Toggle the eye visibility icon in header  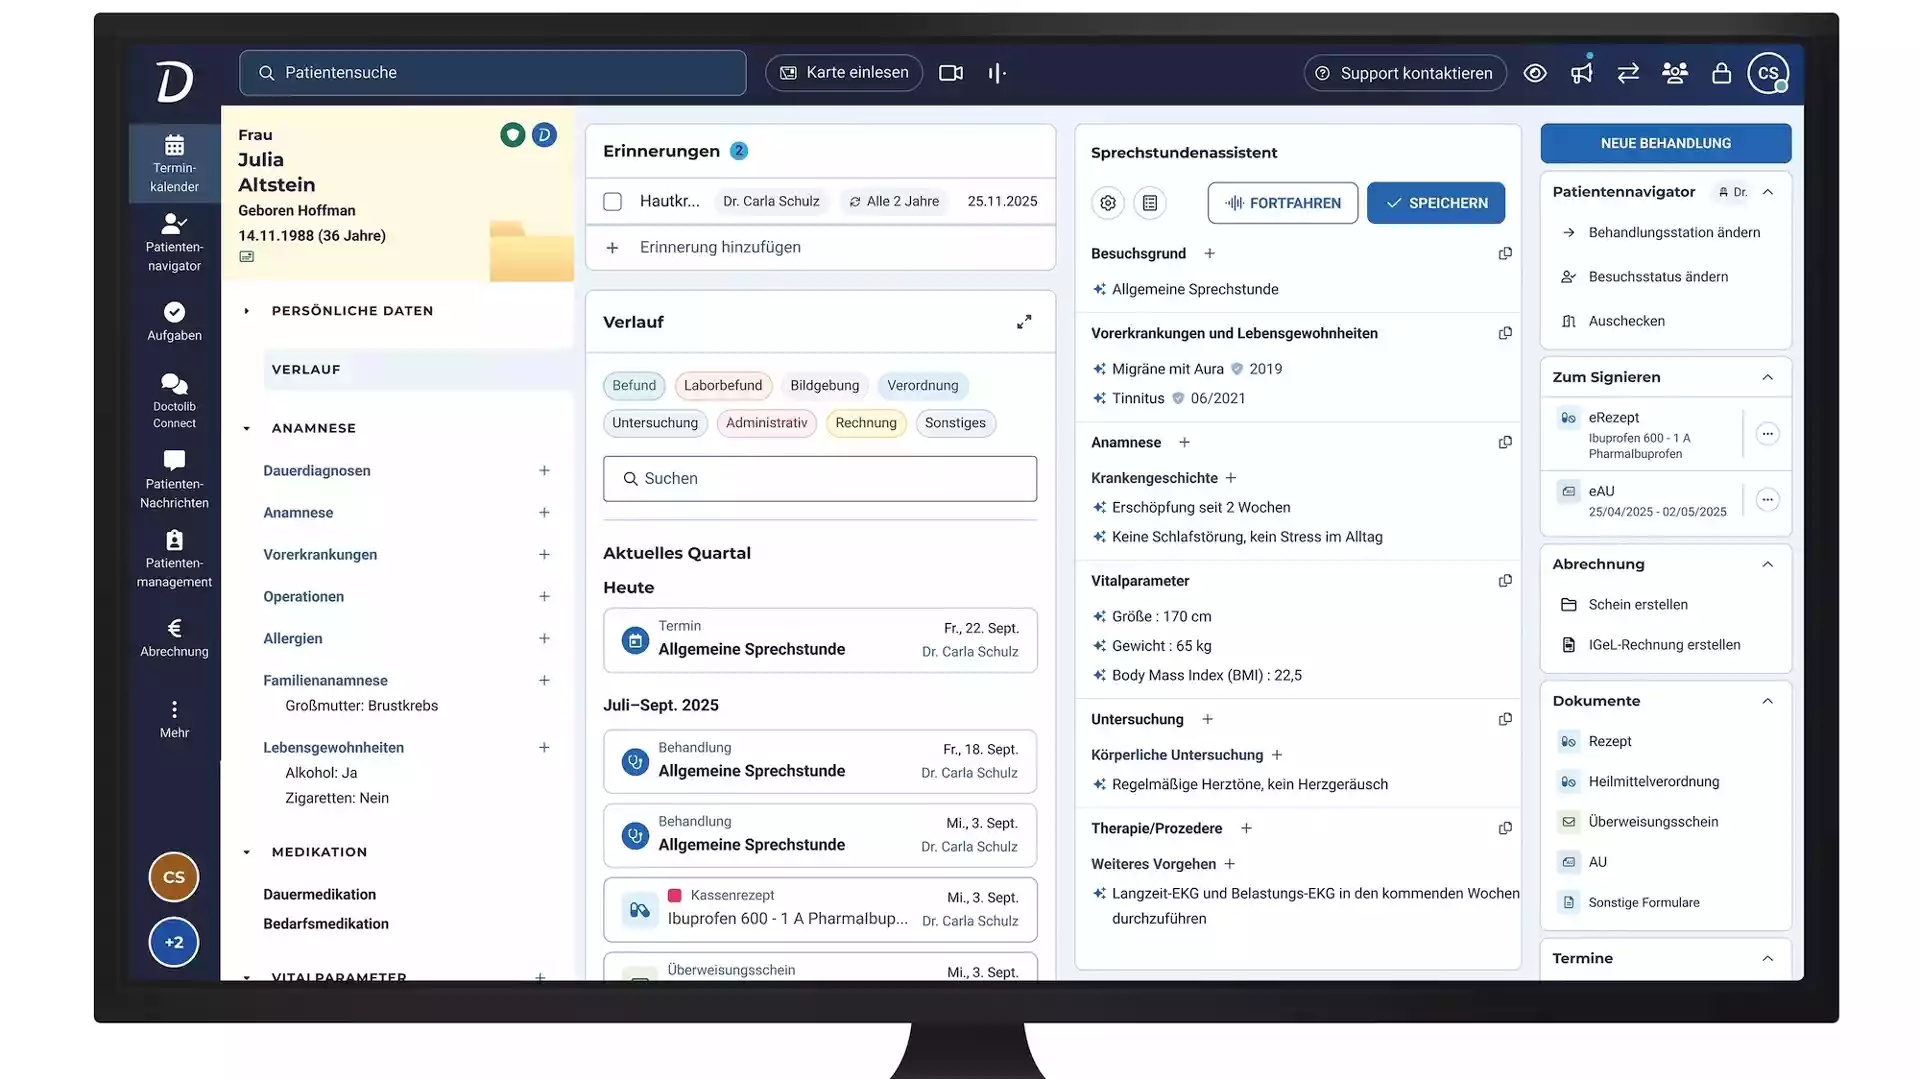click(1535, 73)
